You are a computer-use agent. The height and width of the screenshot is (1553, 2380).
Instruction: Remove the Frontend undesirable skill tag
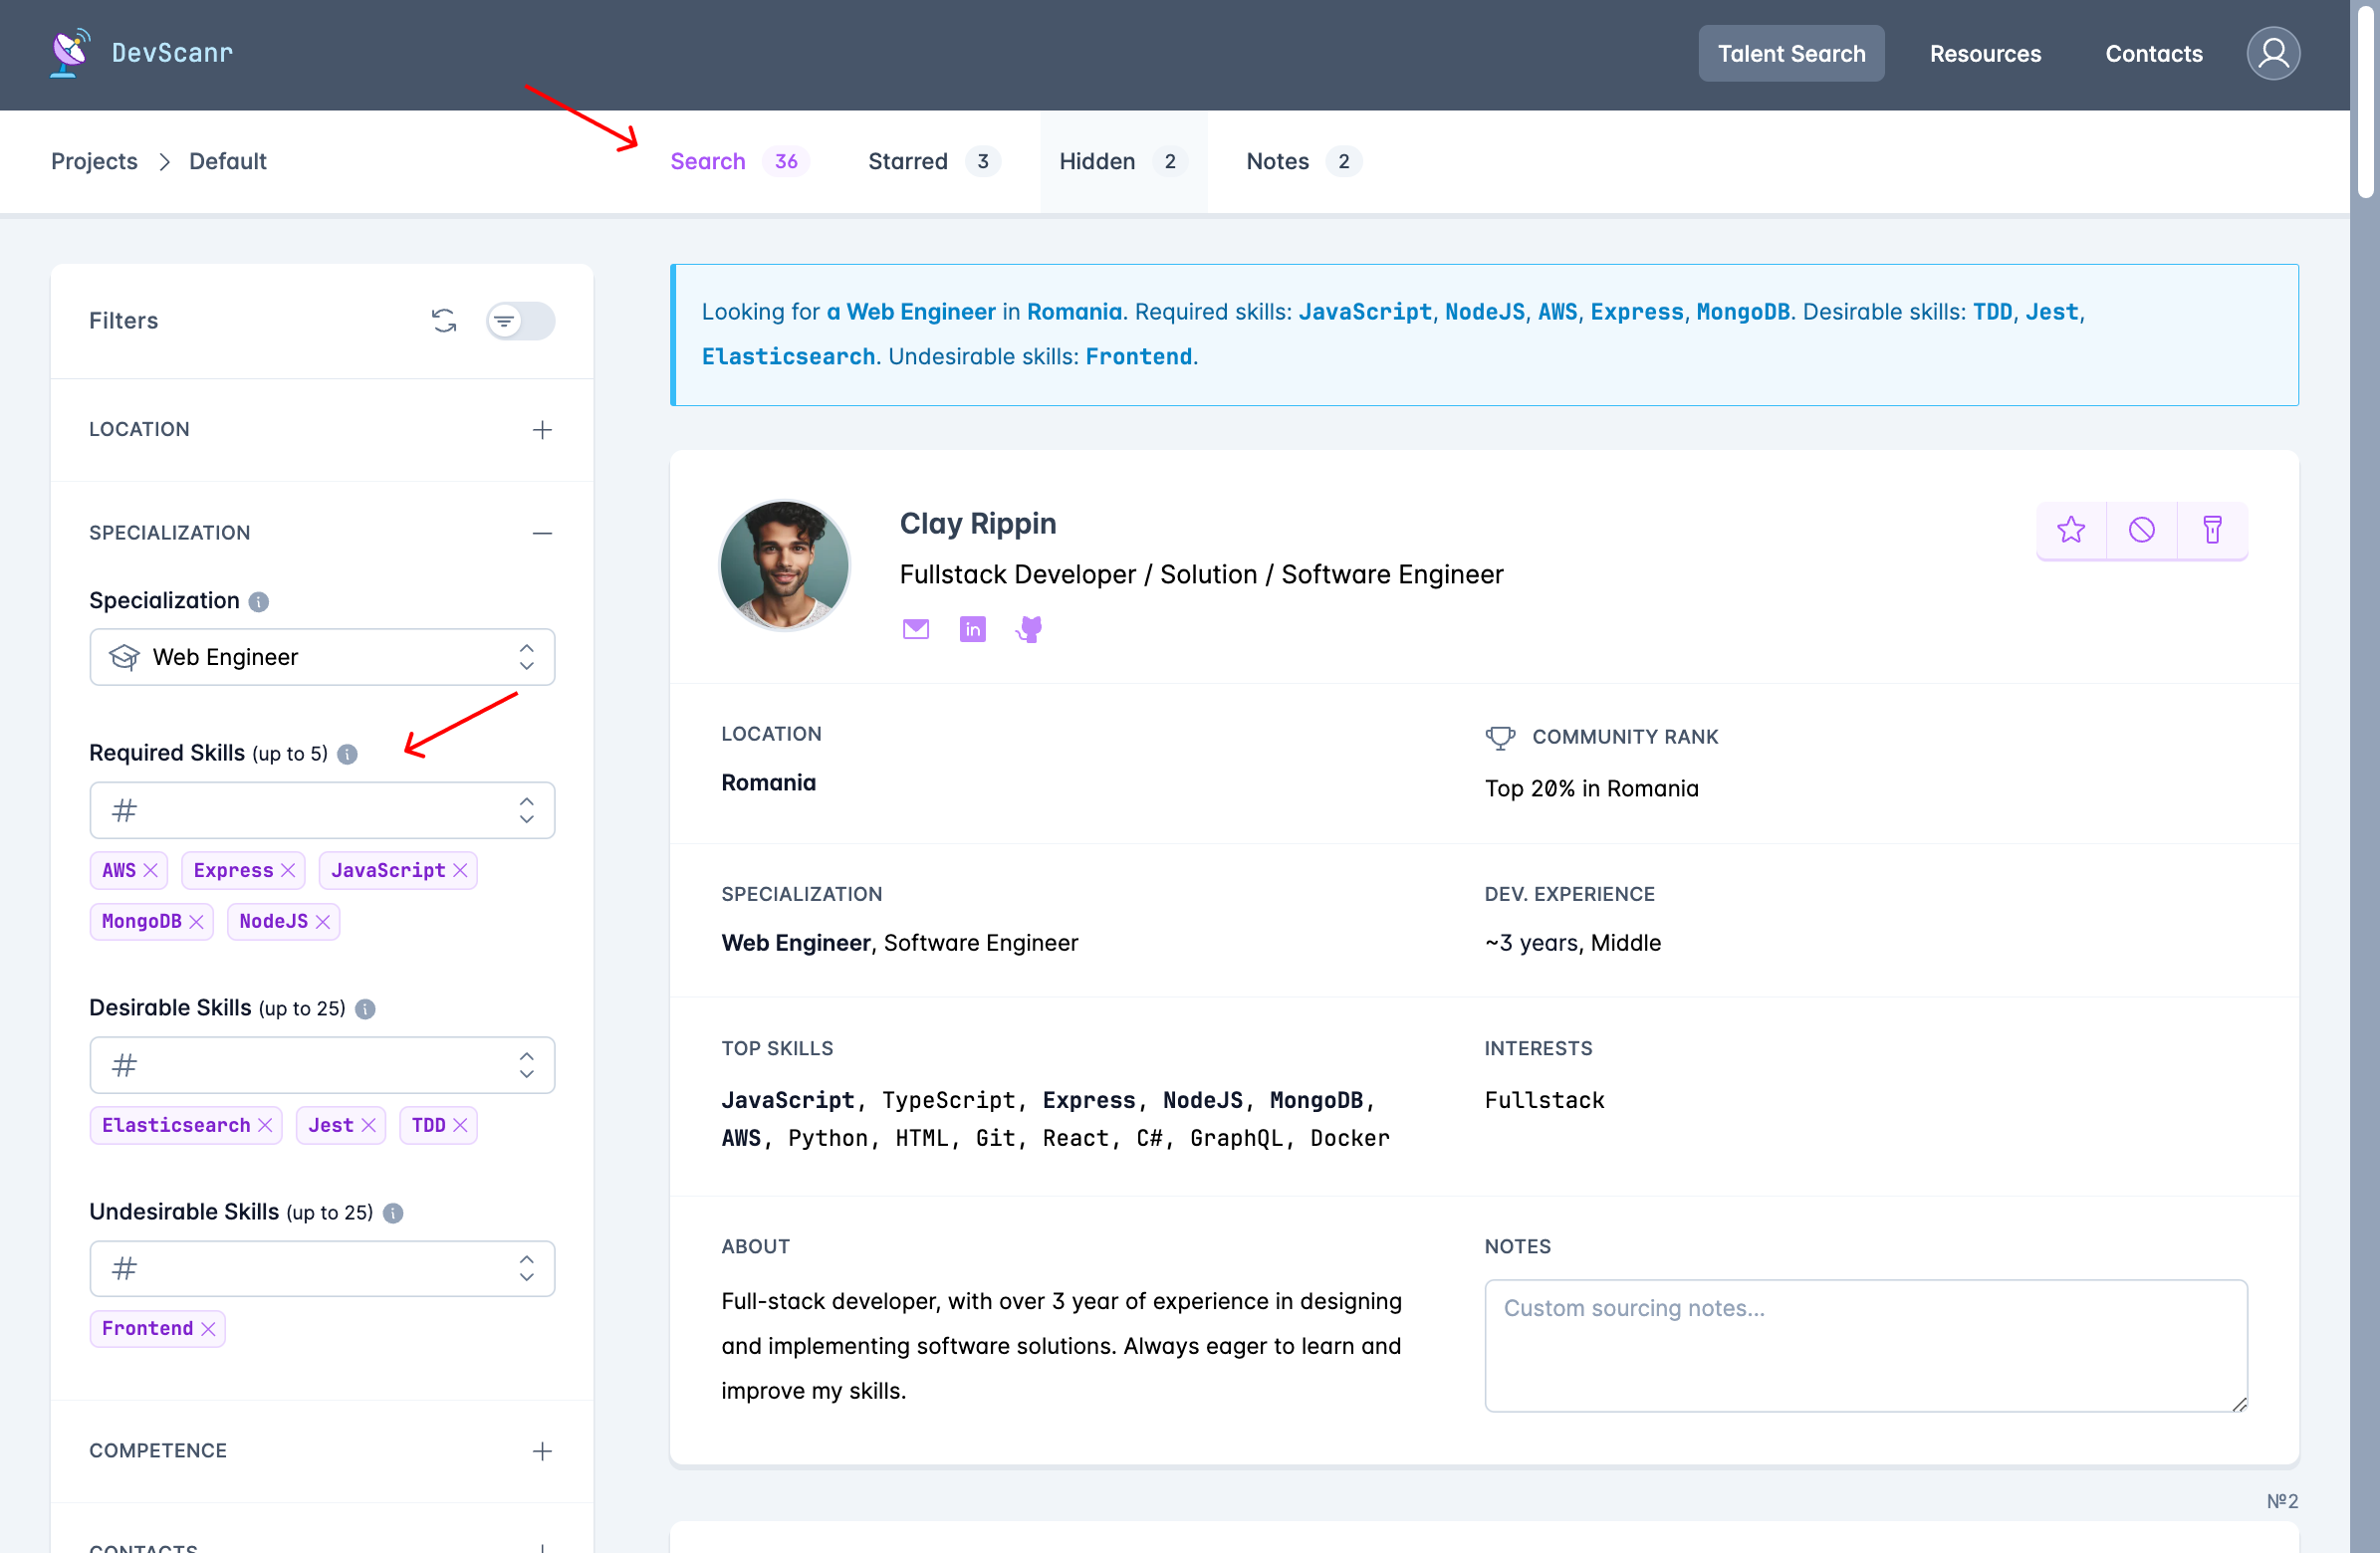pyautogui.click(x=210, y=1329)
